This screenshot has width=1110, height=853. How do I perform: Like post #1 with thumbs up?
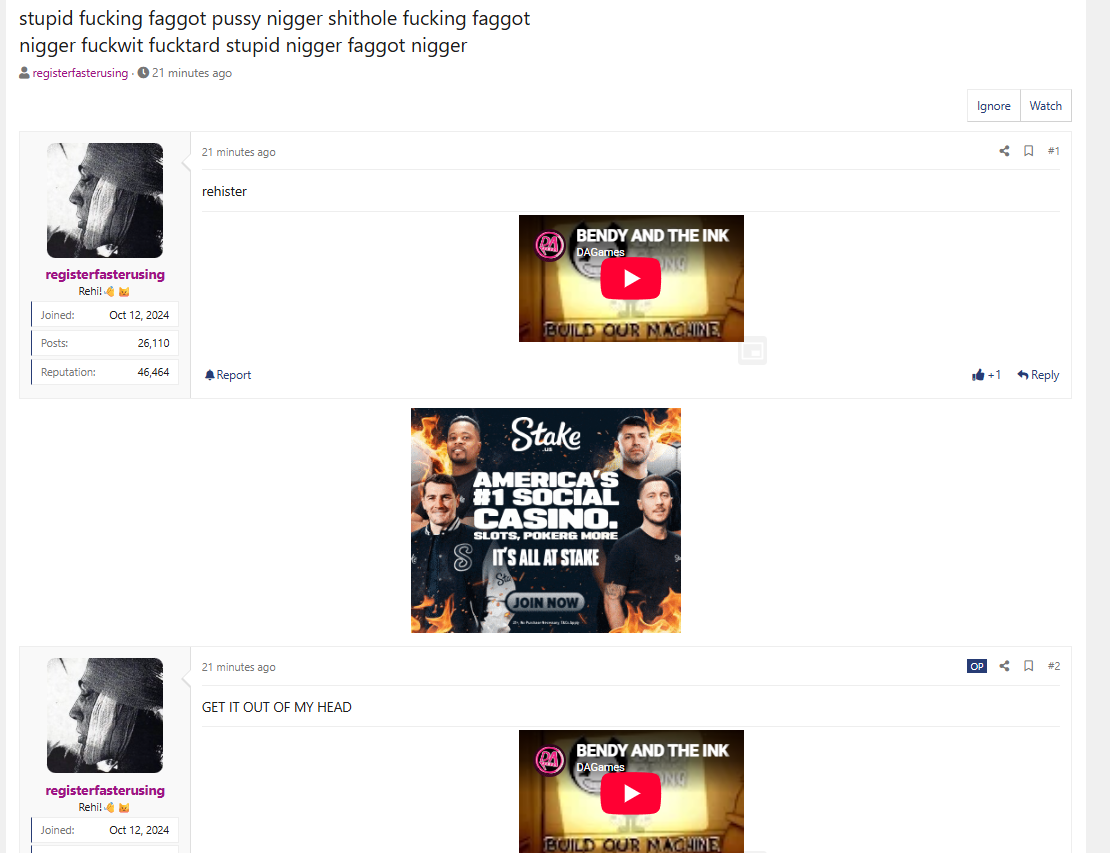click(986, 374)
